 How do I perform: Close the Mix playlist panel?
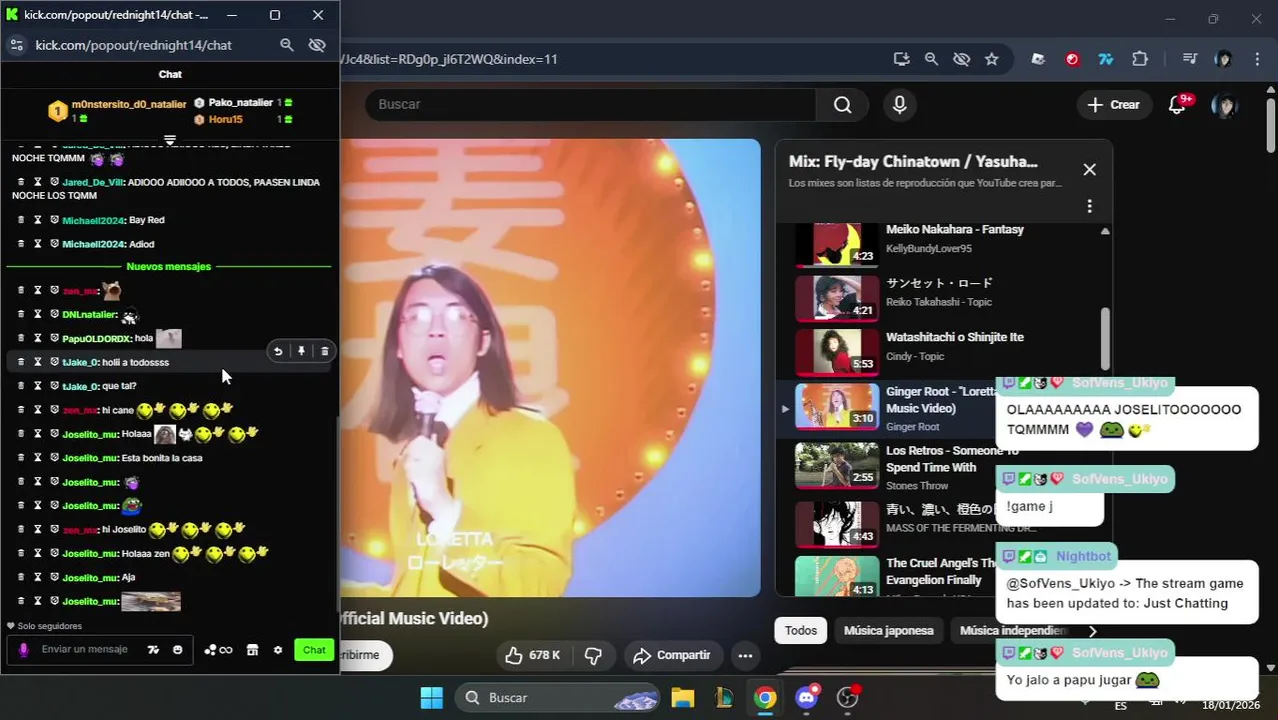(x=1090, y=170)
